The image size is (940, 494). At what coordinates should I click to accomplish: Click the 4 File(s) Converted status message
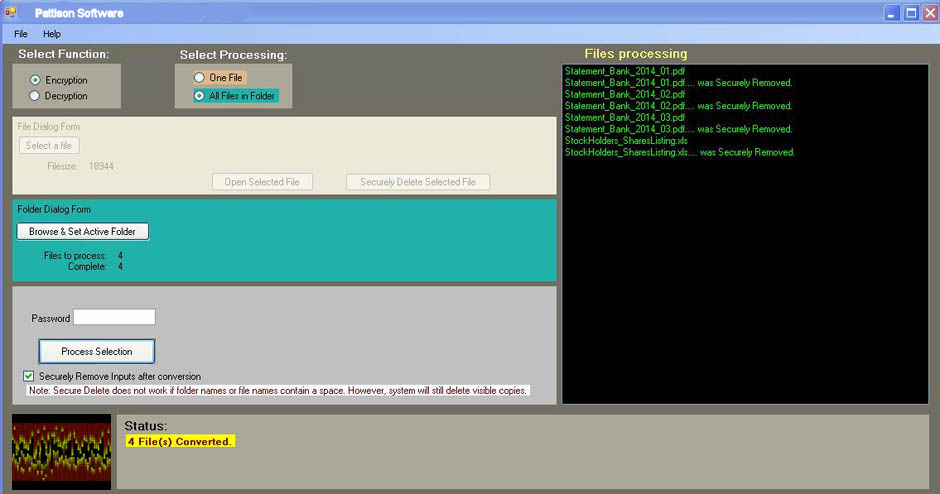[180, 441]
